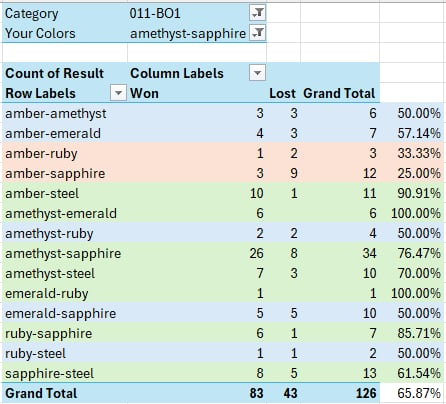446x404 pixels.
Task: Click the Won count 8 in sapphire-steel row
Action: pyautogui.click(x=197, y=373)
